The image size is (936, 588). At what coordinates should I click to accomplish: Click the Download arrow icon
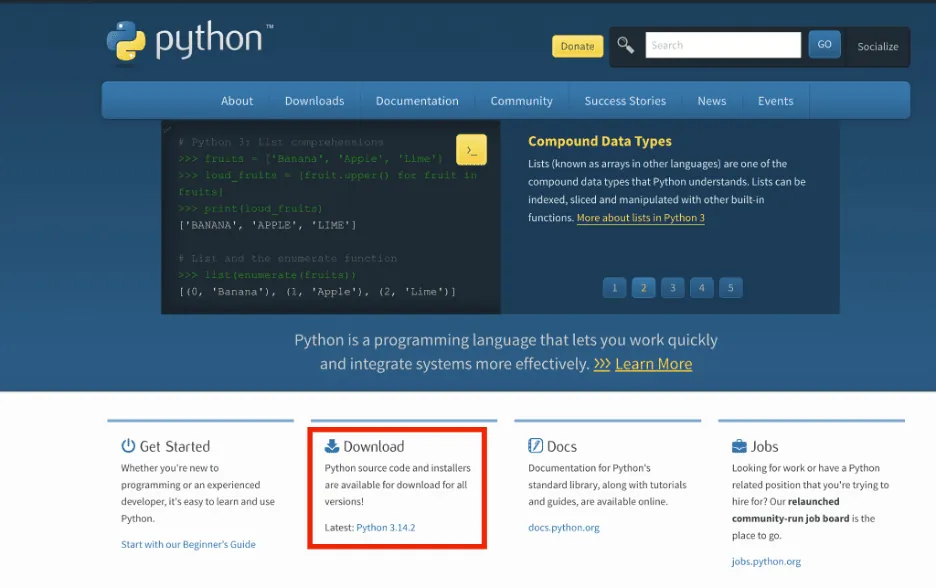[332, 446]
